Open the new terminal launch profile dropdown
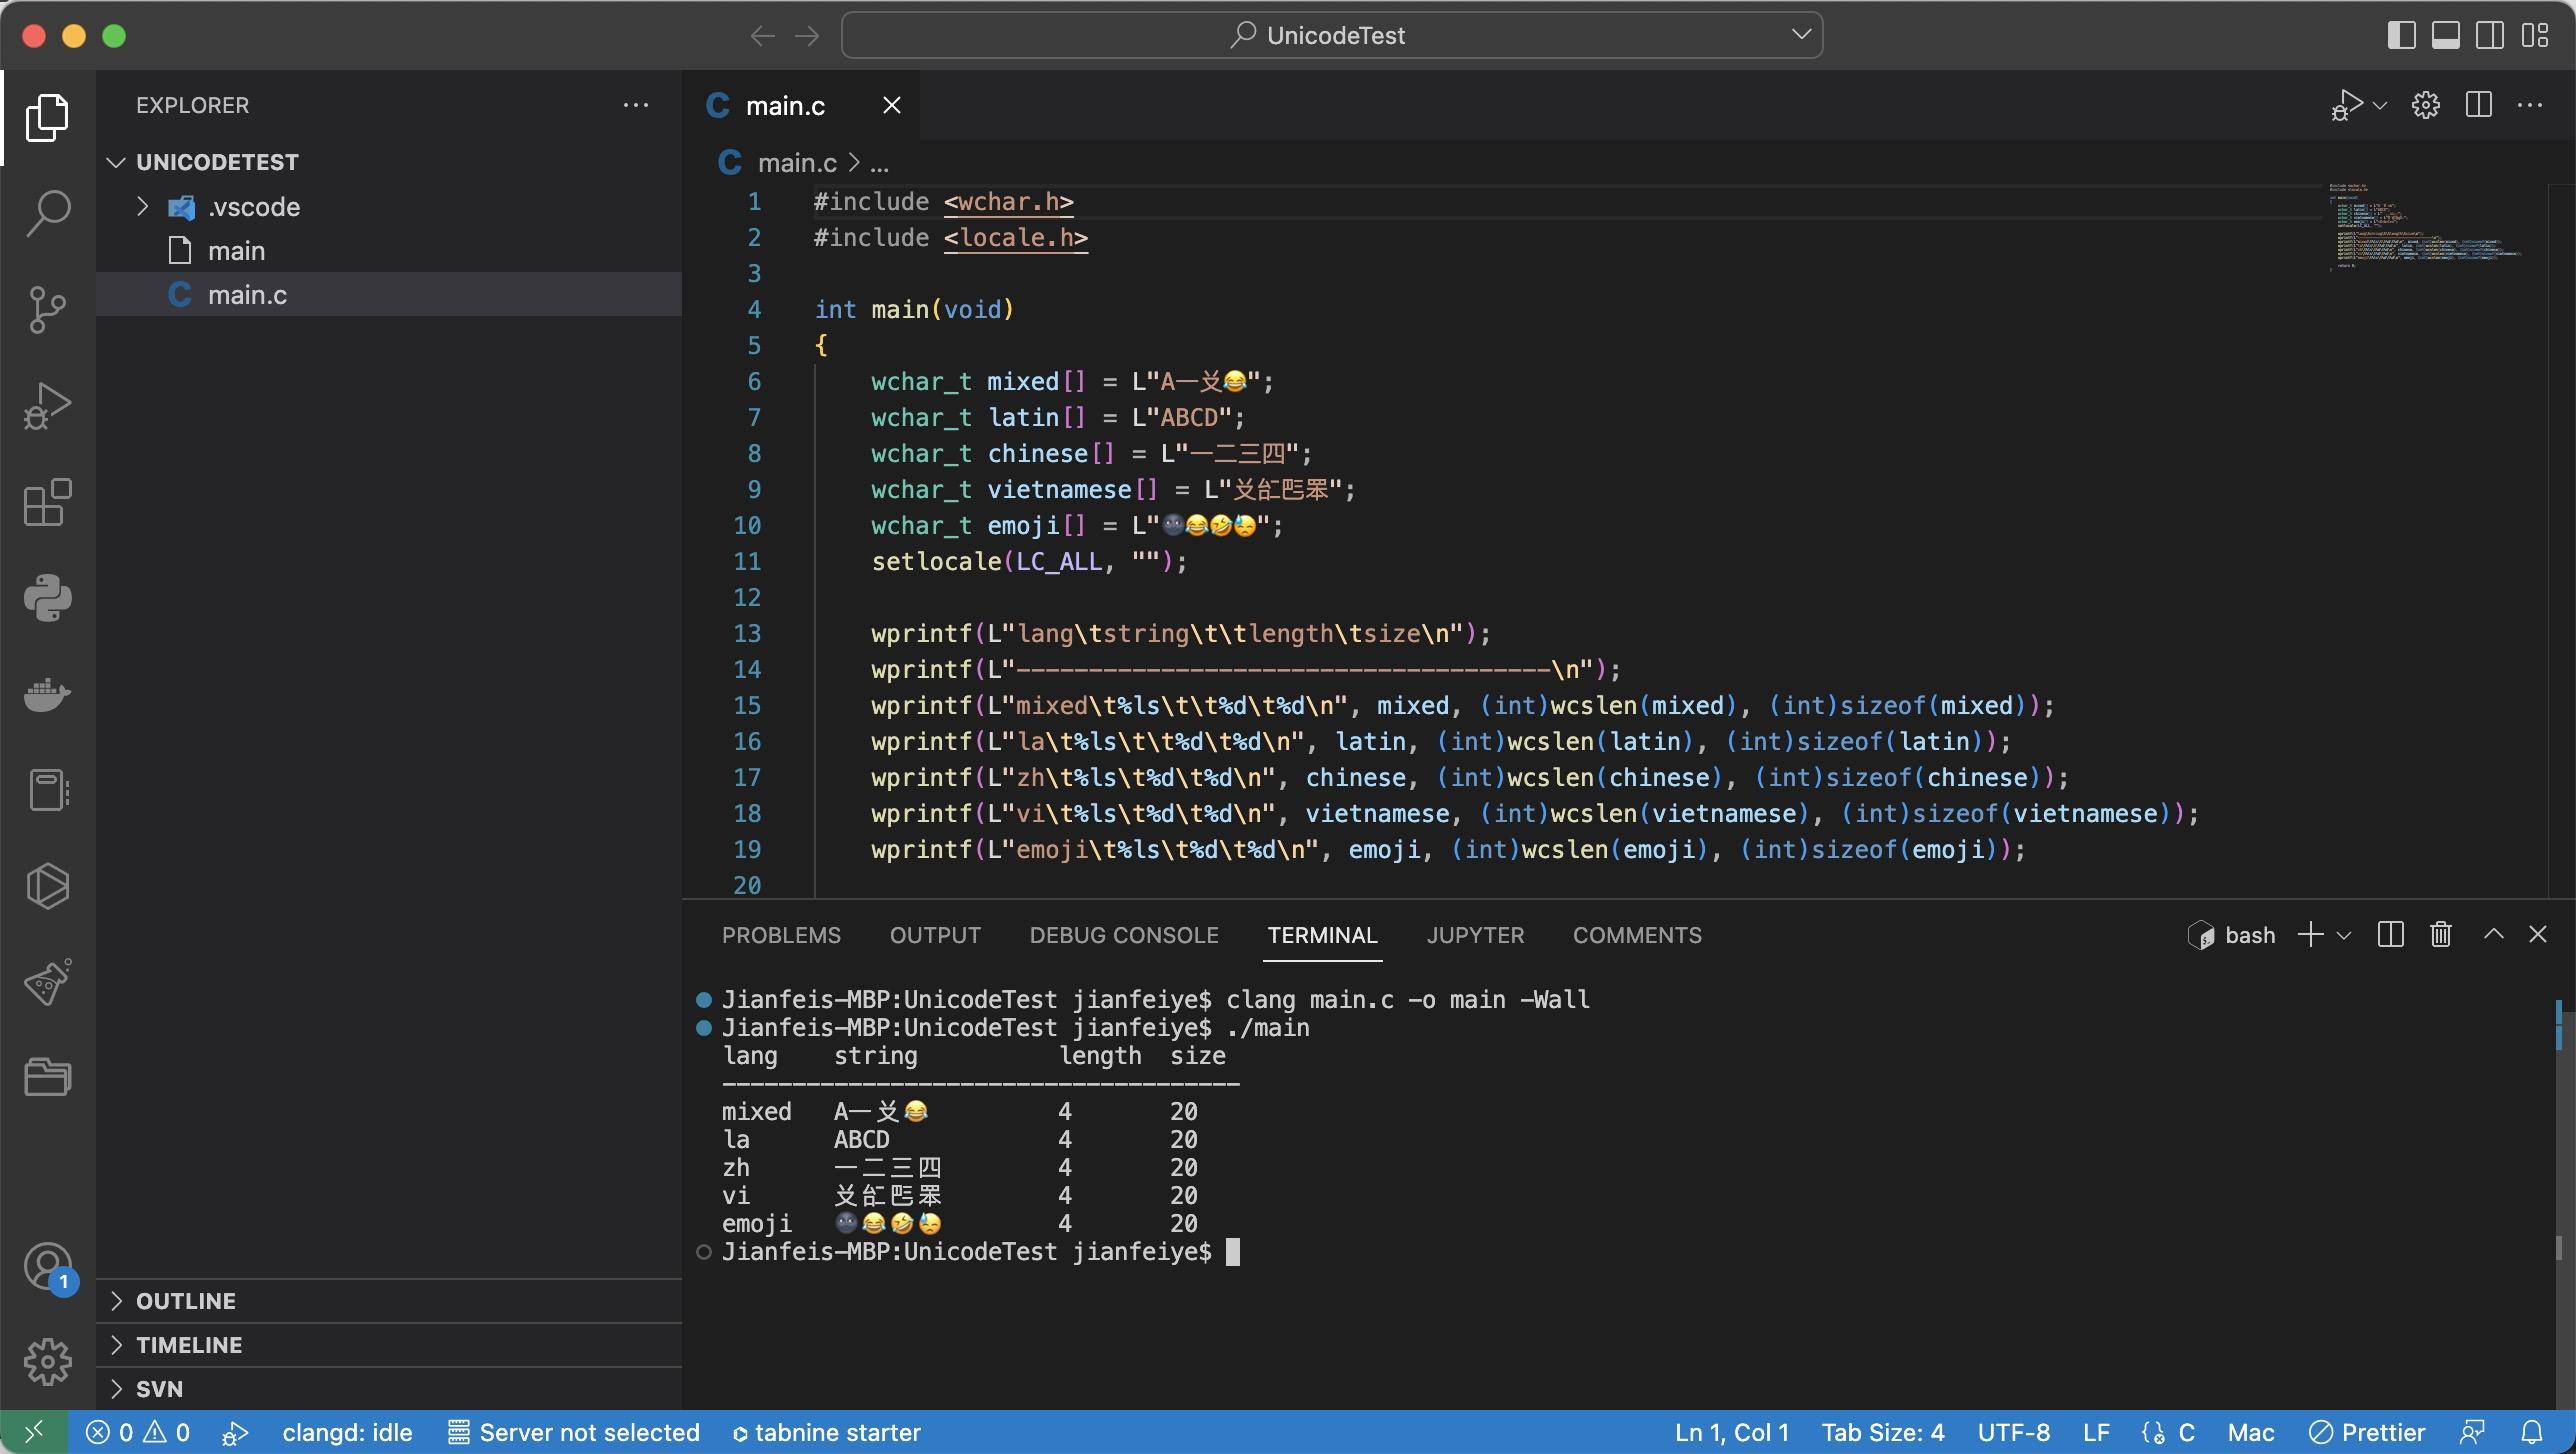The width and height of the screenshot is (2576, 1454). 2343,935
